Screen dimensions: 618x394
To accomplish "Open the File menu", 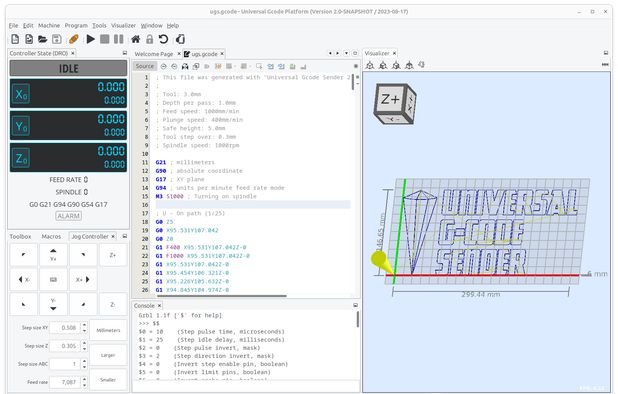I will 13,25.
